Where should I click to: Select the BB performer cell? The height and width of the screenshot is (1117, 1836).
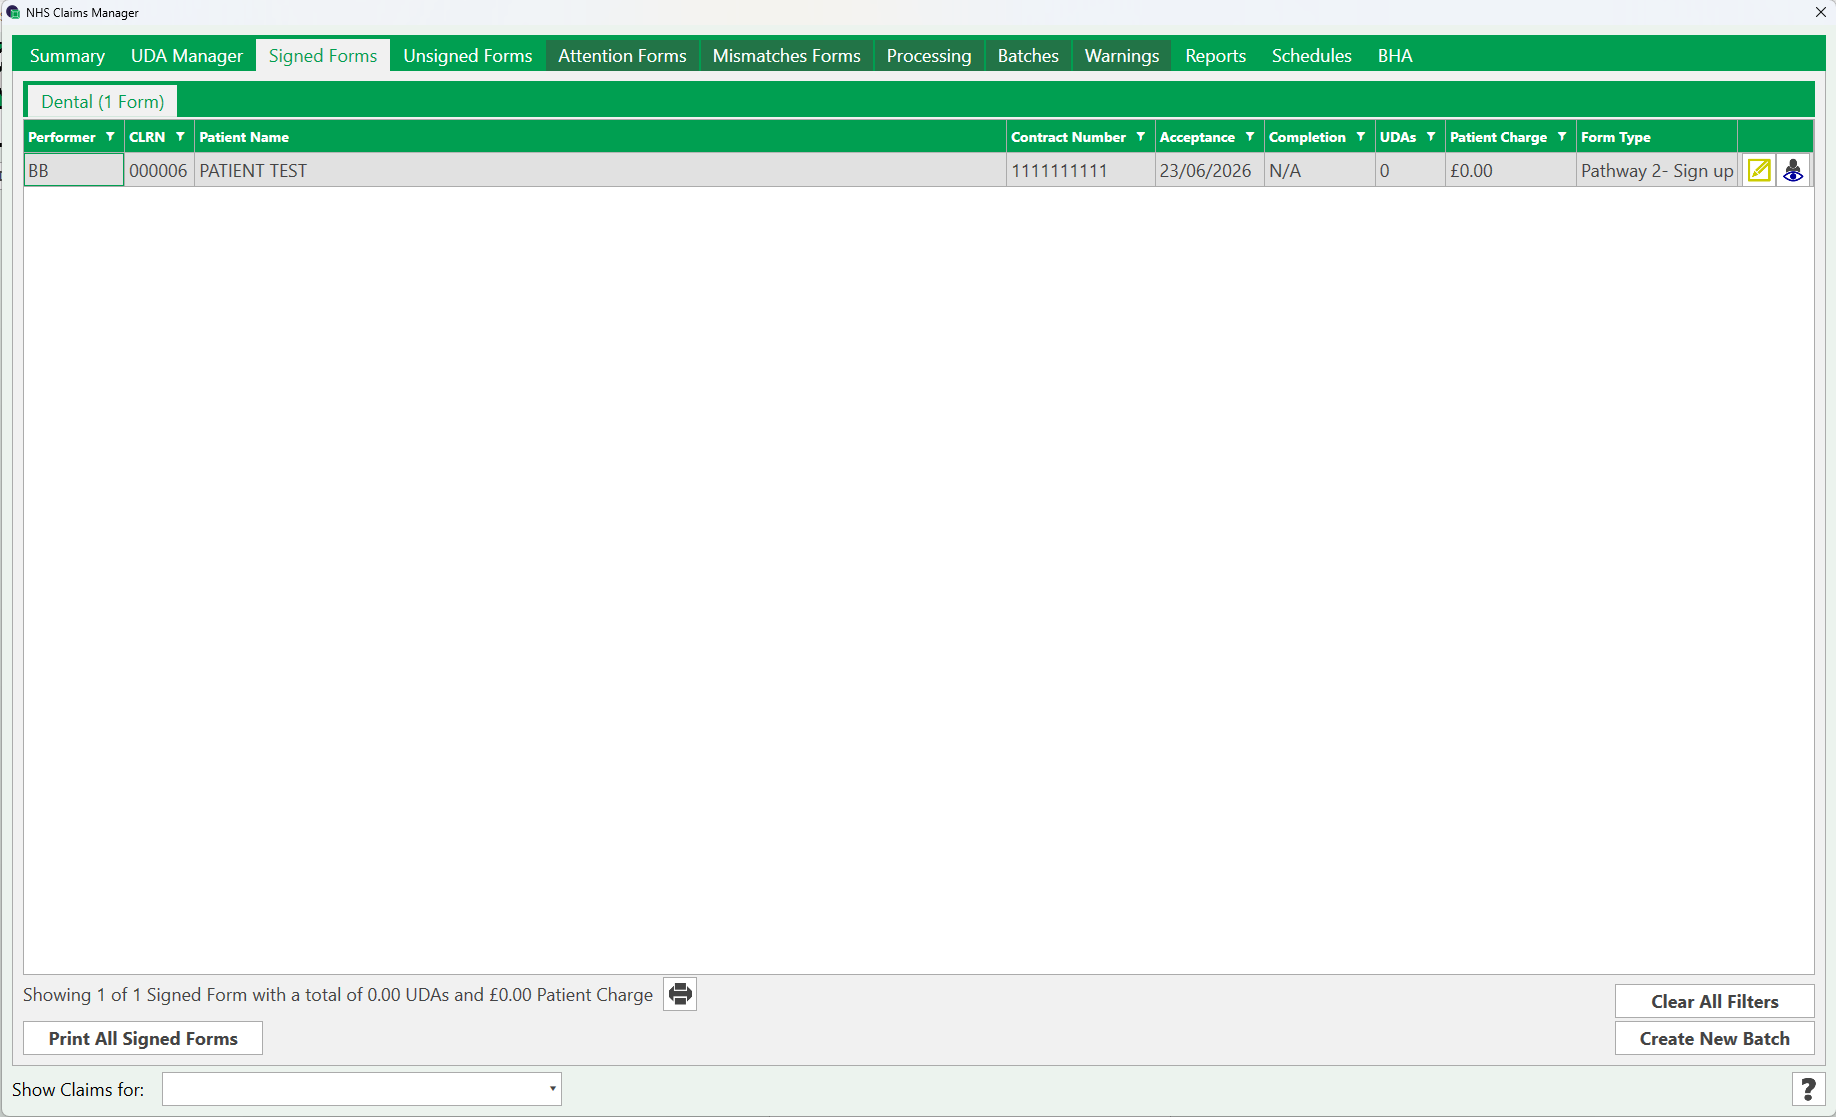pyautogui.click(x=74, y=170)
